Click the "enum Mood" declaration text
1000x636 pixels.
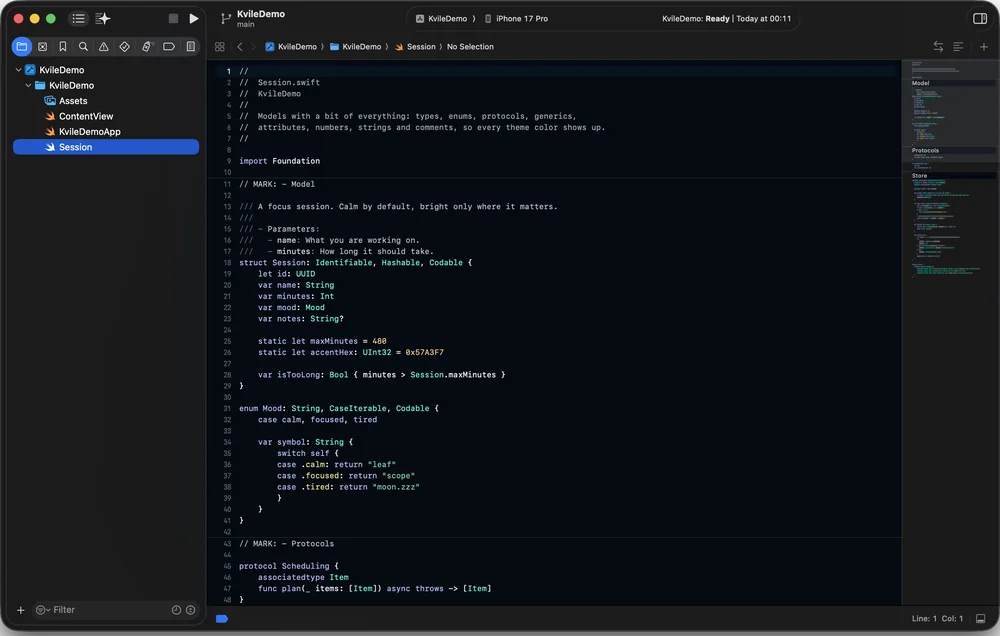(260, 408)
